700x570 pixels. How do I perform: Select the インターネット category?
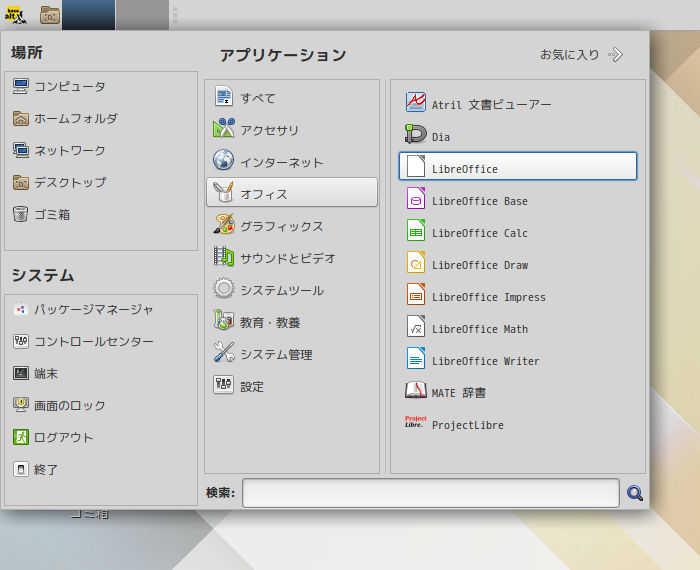[292, 162]
